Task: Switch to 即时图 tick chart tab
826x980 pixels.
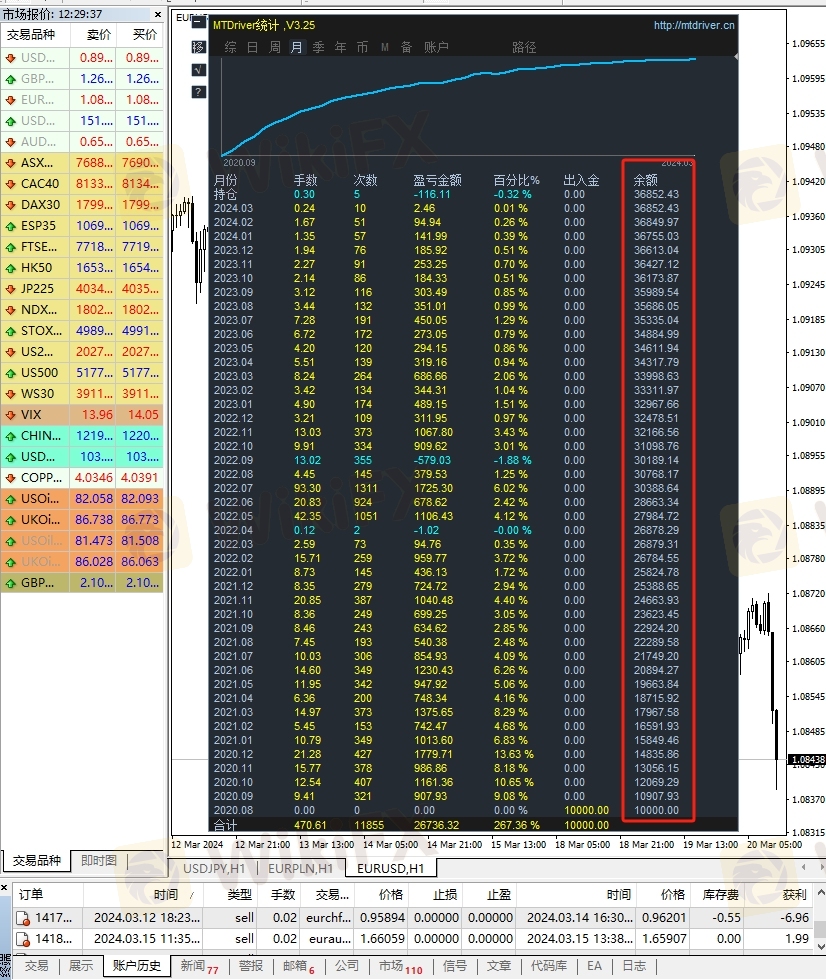Action: click(99, 861)
